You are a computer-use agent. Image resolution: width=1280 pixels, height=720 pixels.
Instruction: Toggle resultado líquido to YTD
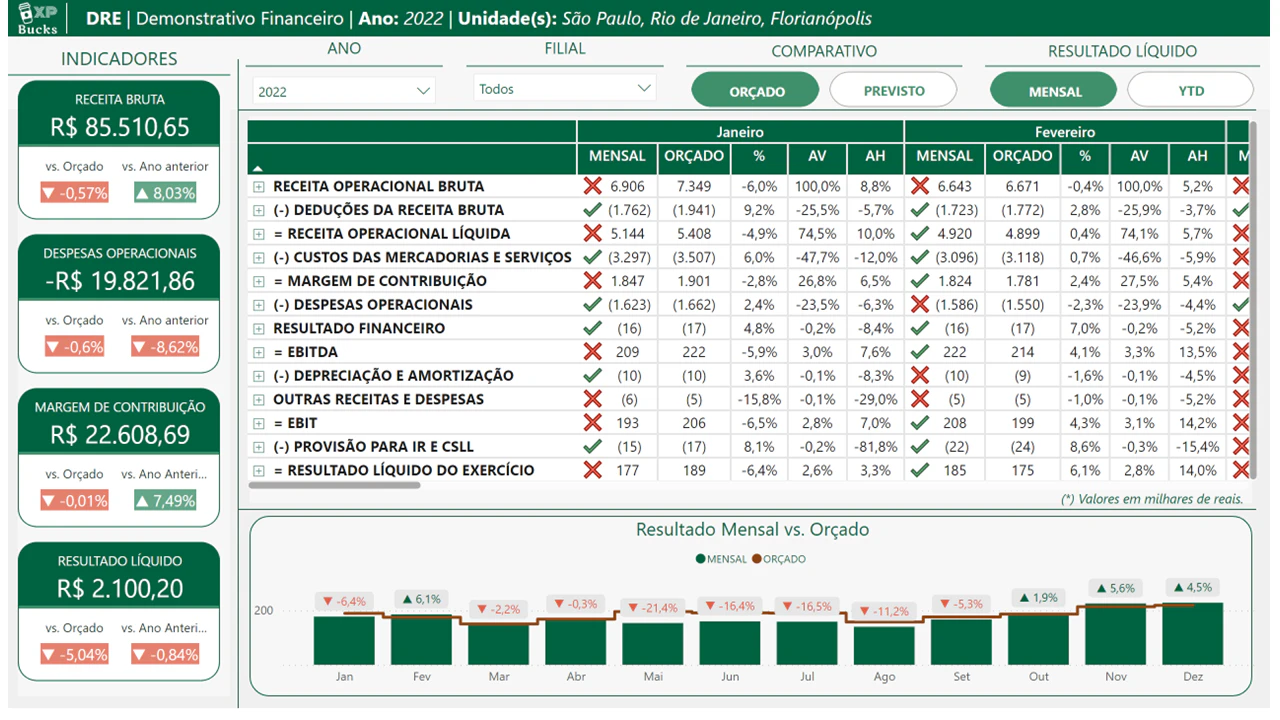[1190, 91]
